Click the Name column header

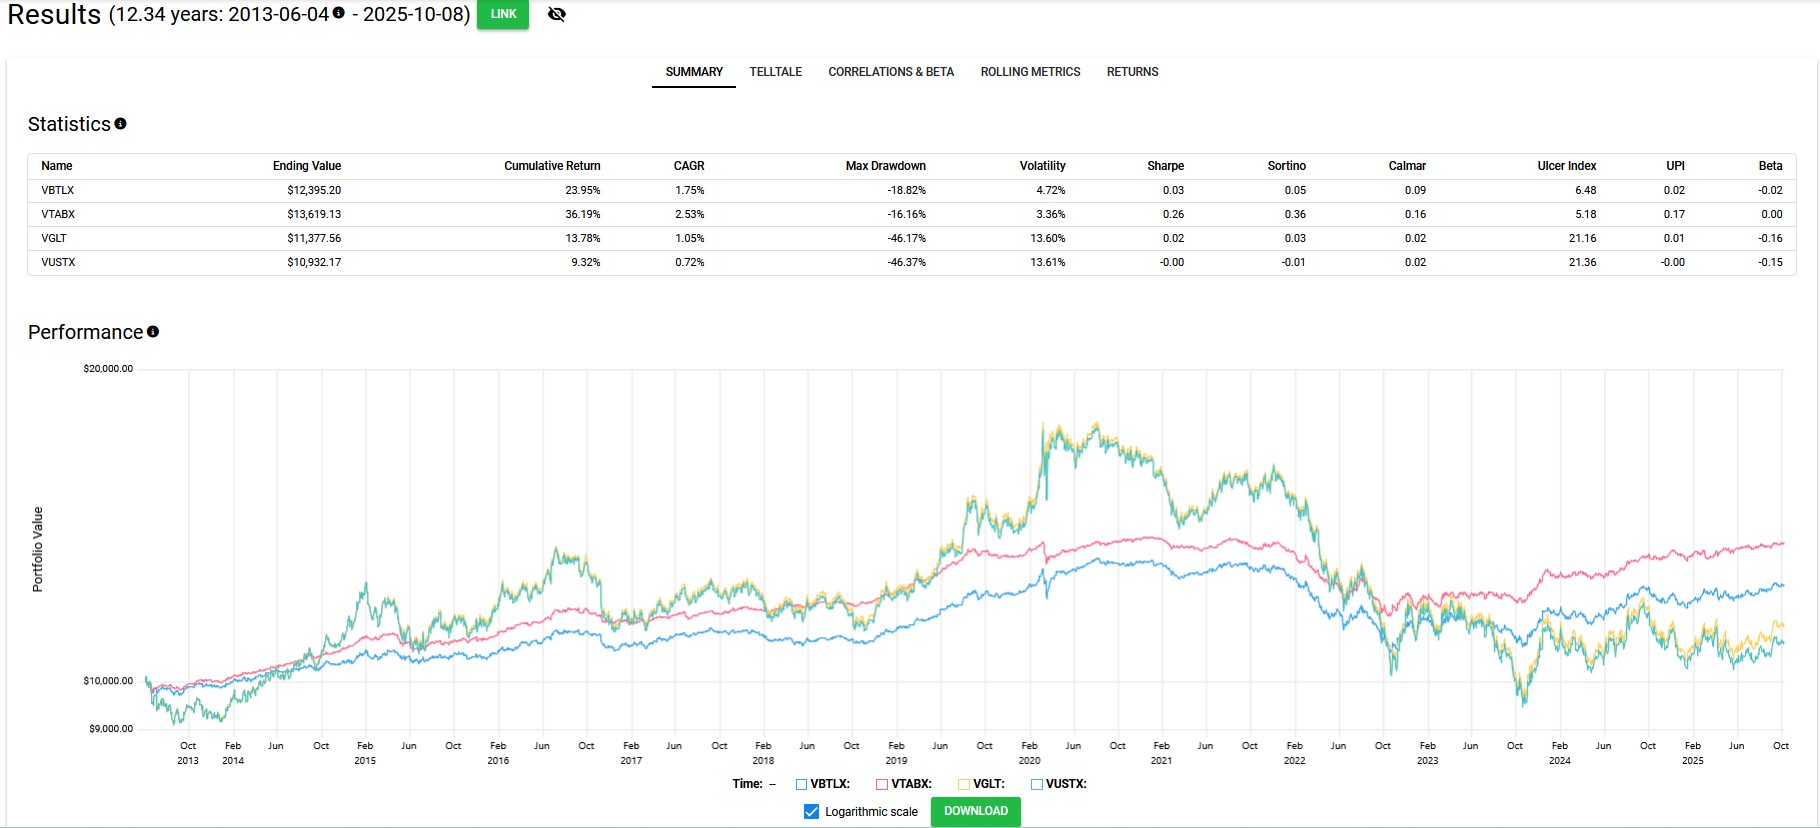tap(57, 166)
